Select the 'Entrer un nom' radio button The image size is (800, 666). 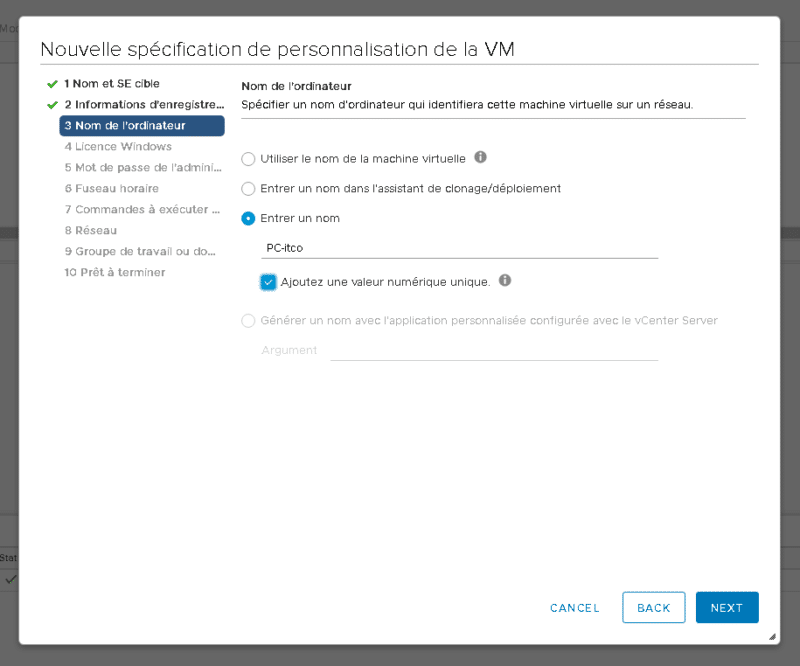(x=249, y=218)
